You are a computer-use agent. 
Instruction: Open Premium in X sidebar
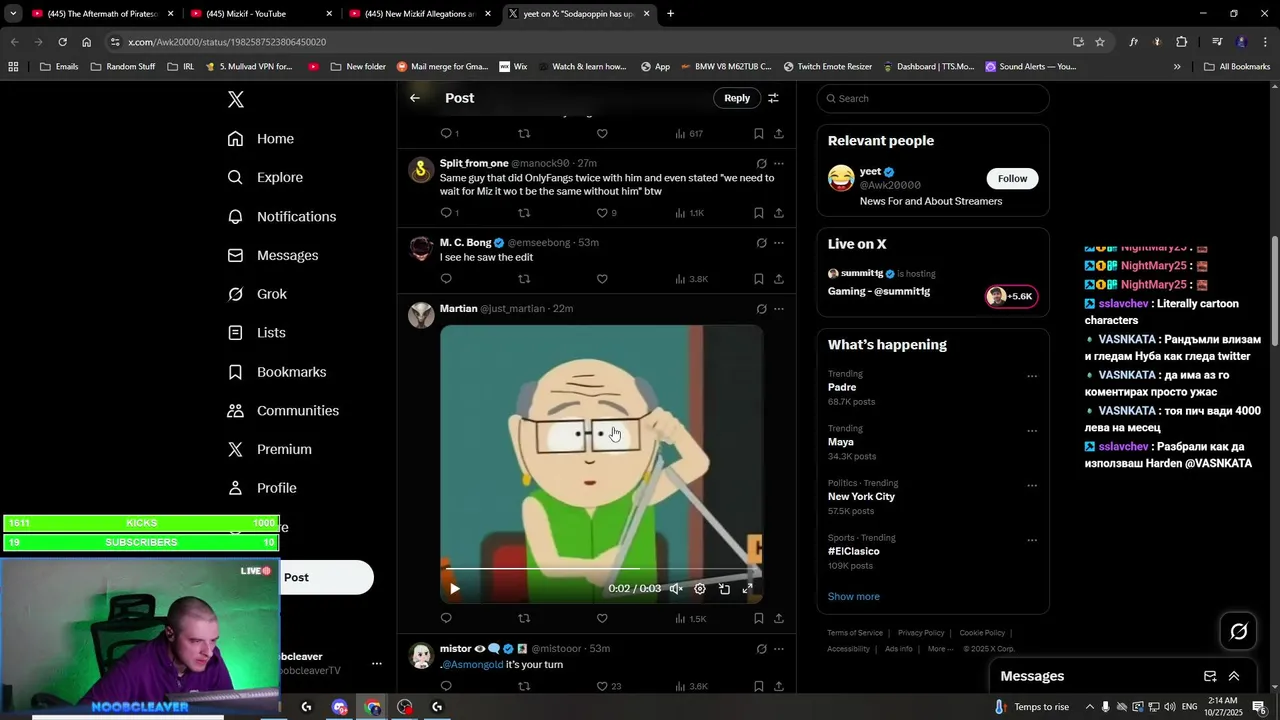coord(270,449)
